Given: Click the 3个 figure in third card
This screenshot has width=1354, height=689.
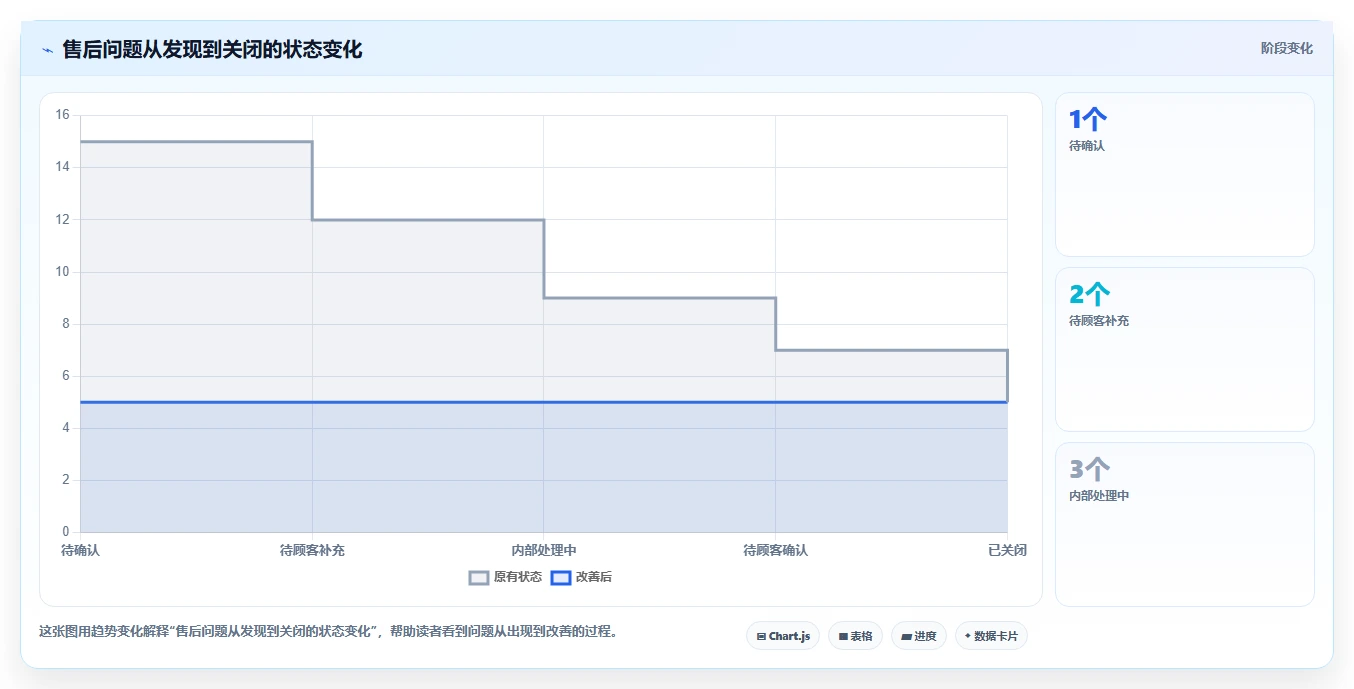Looking at the screenshot, I should tap(1089, 470).
